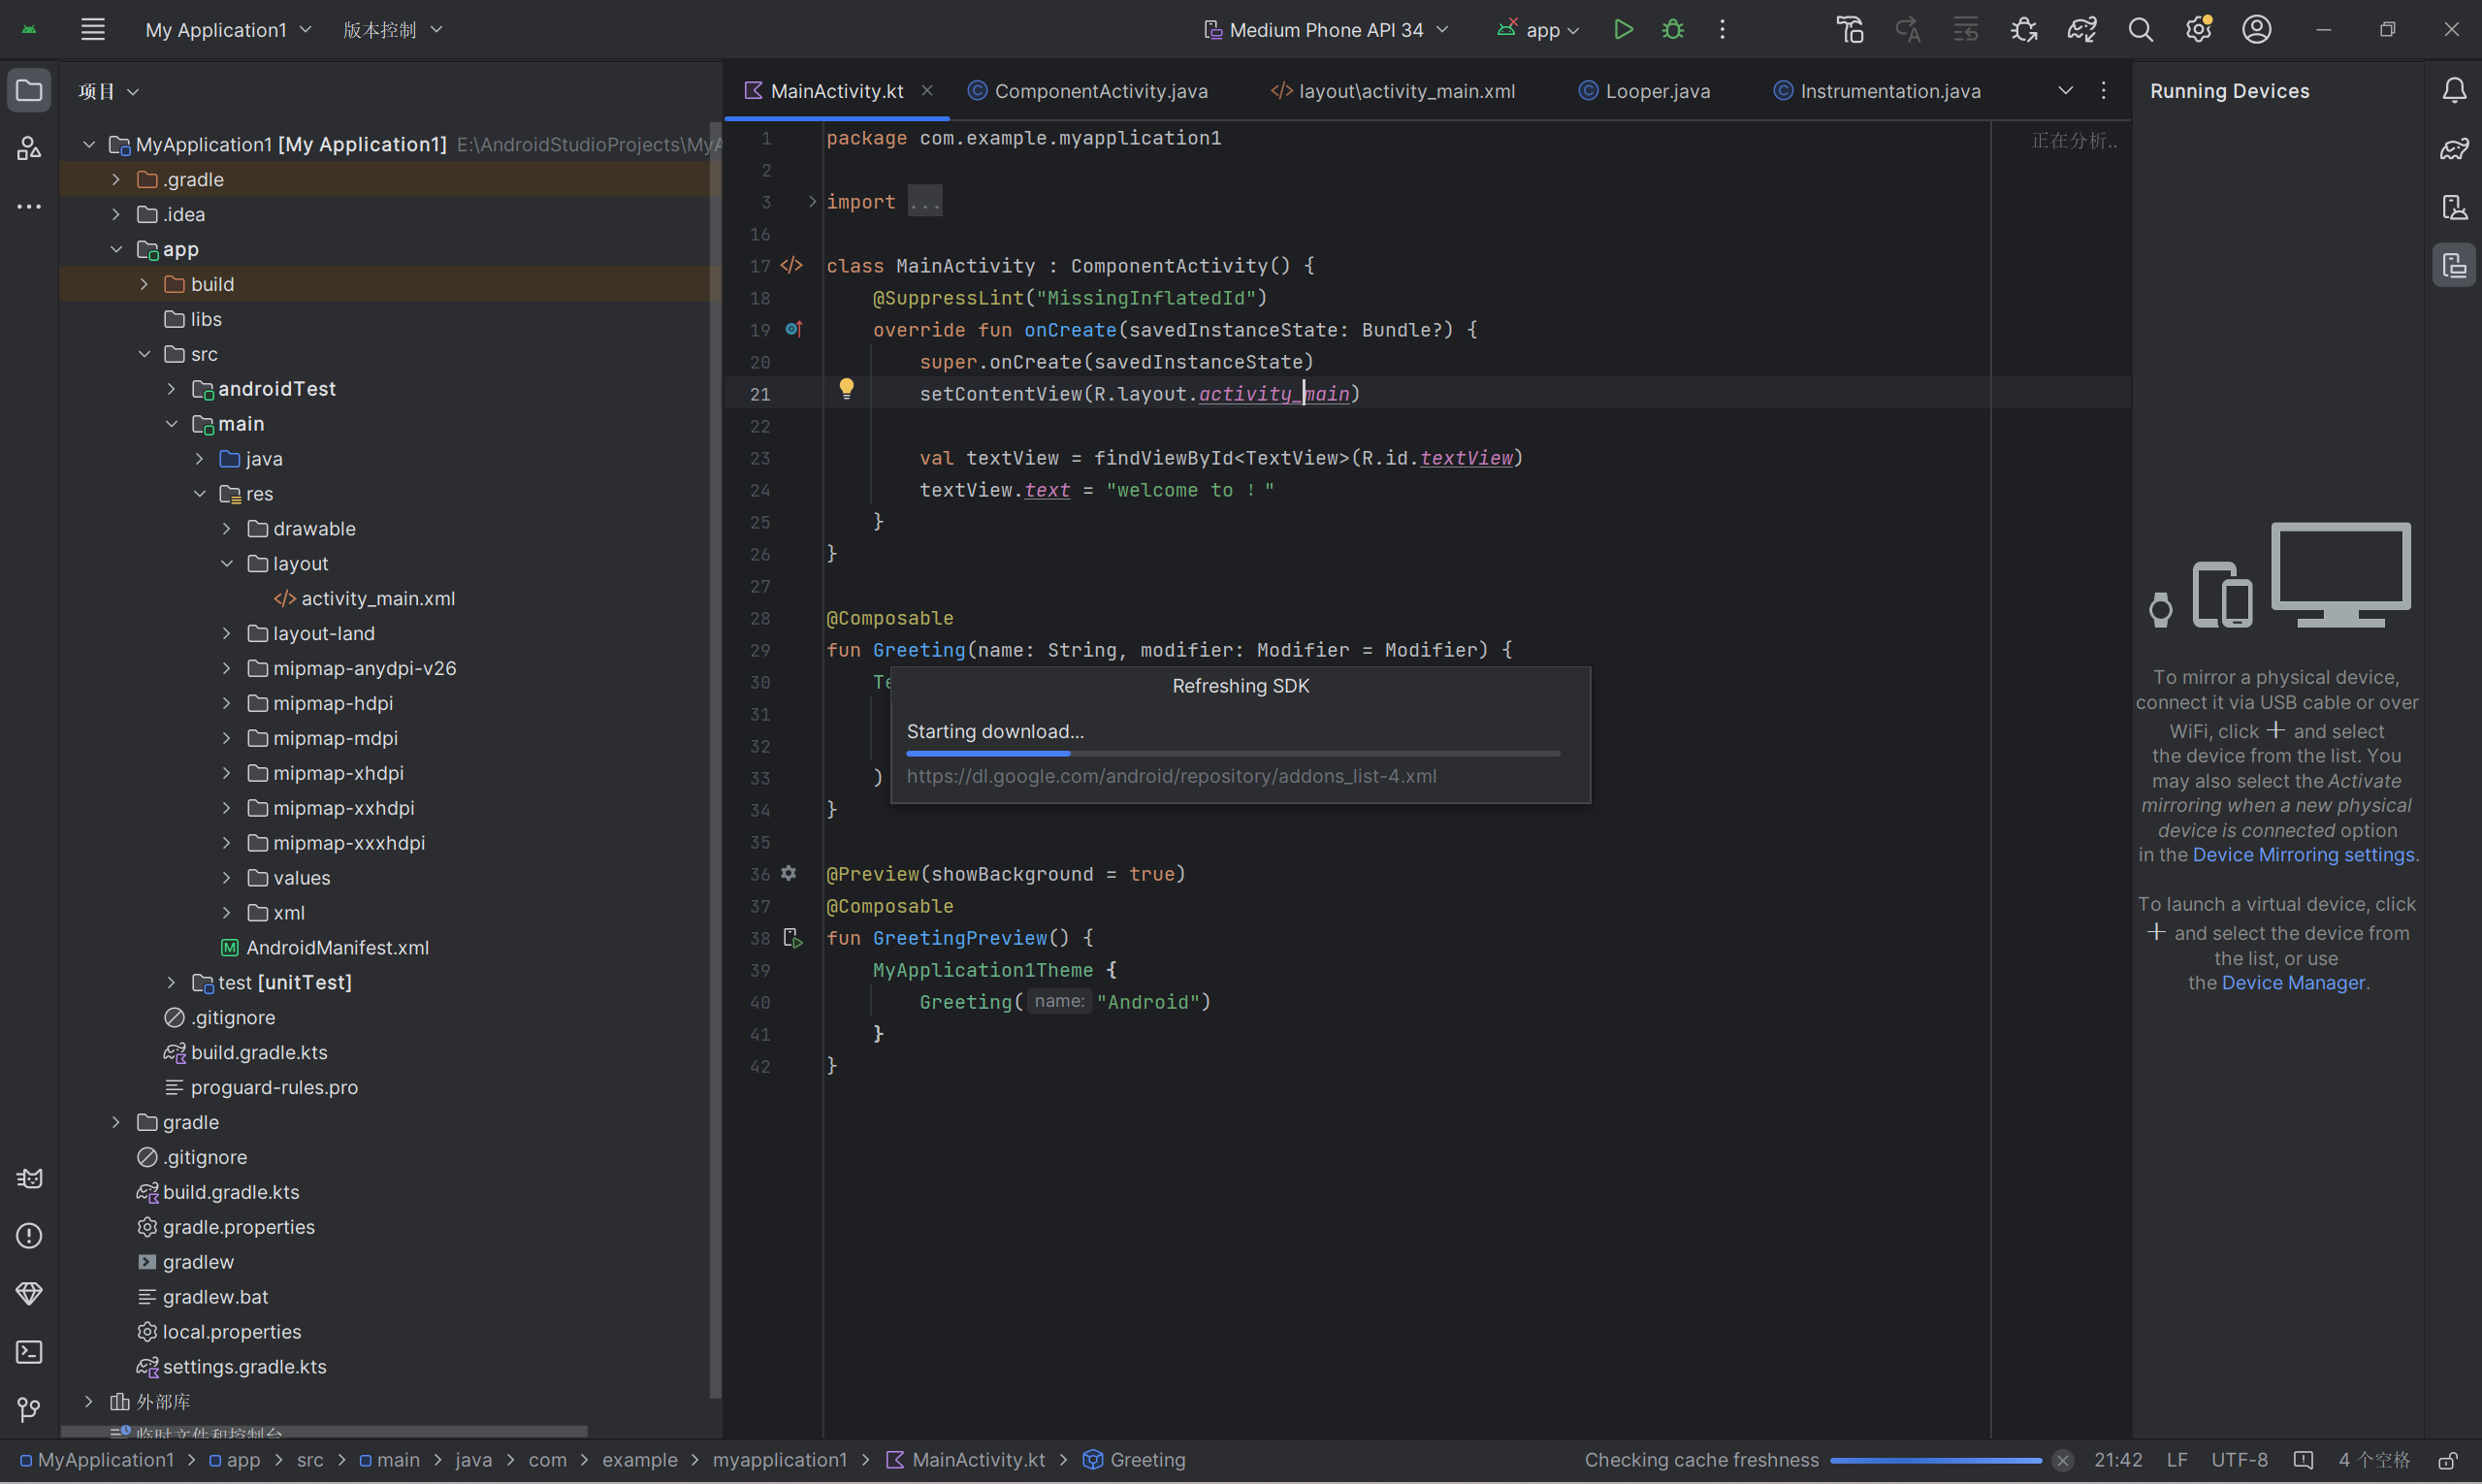This screenshot has height=1484, width=2482.
Task: Switch to the Looper.java tab
Action: point(1657,91)
